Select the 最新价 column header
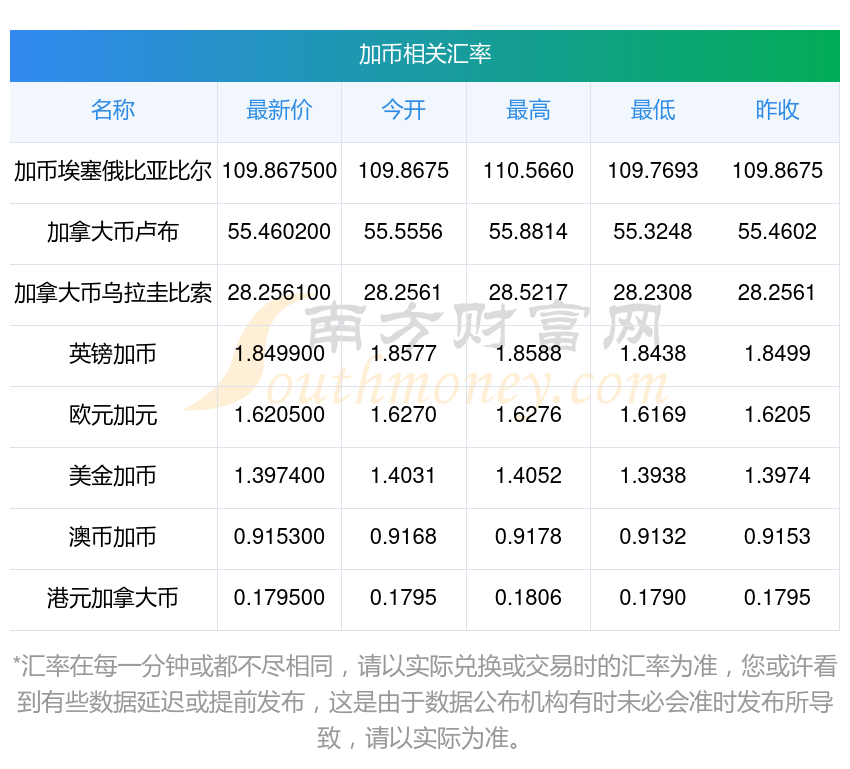This screenshot has height=769, width=850. pyautogui.click(x=279, y=111)
